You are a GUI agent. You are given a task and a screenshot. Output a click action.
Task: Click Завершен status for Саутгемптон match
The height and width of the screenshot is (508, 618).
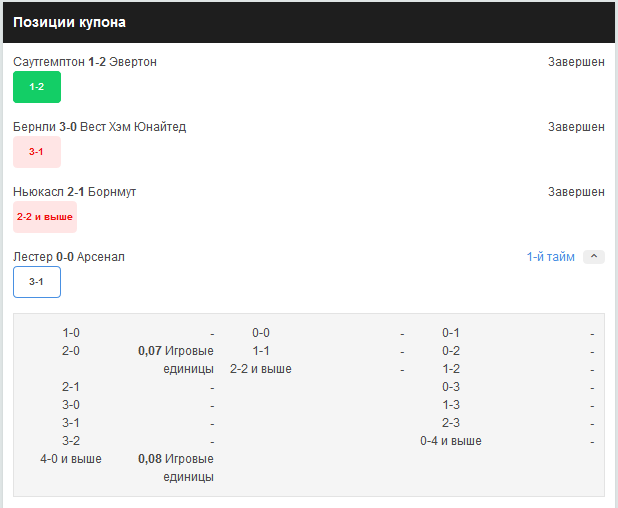pos(576,62)
